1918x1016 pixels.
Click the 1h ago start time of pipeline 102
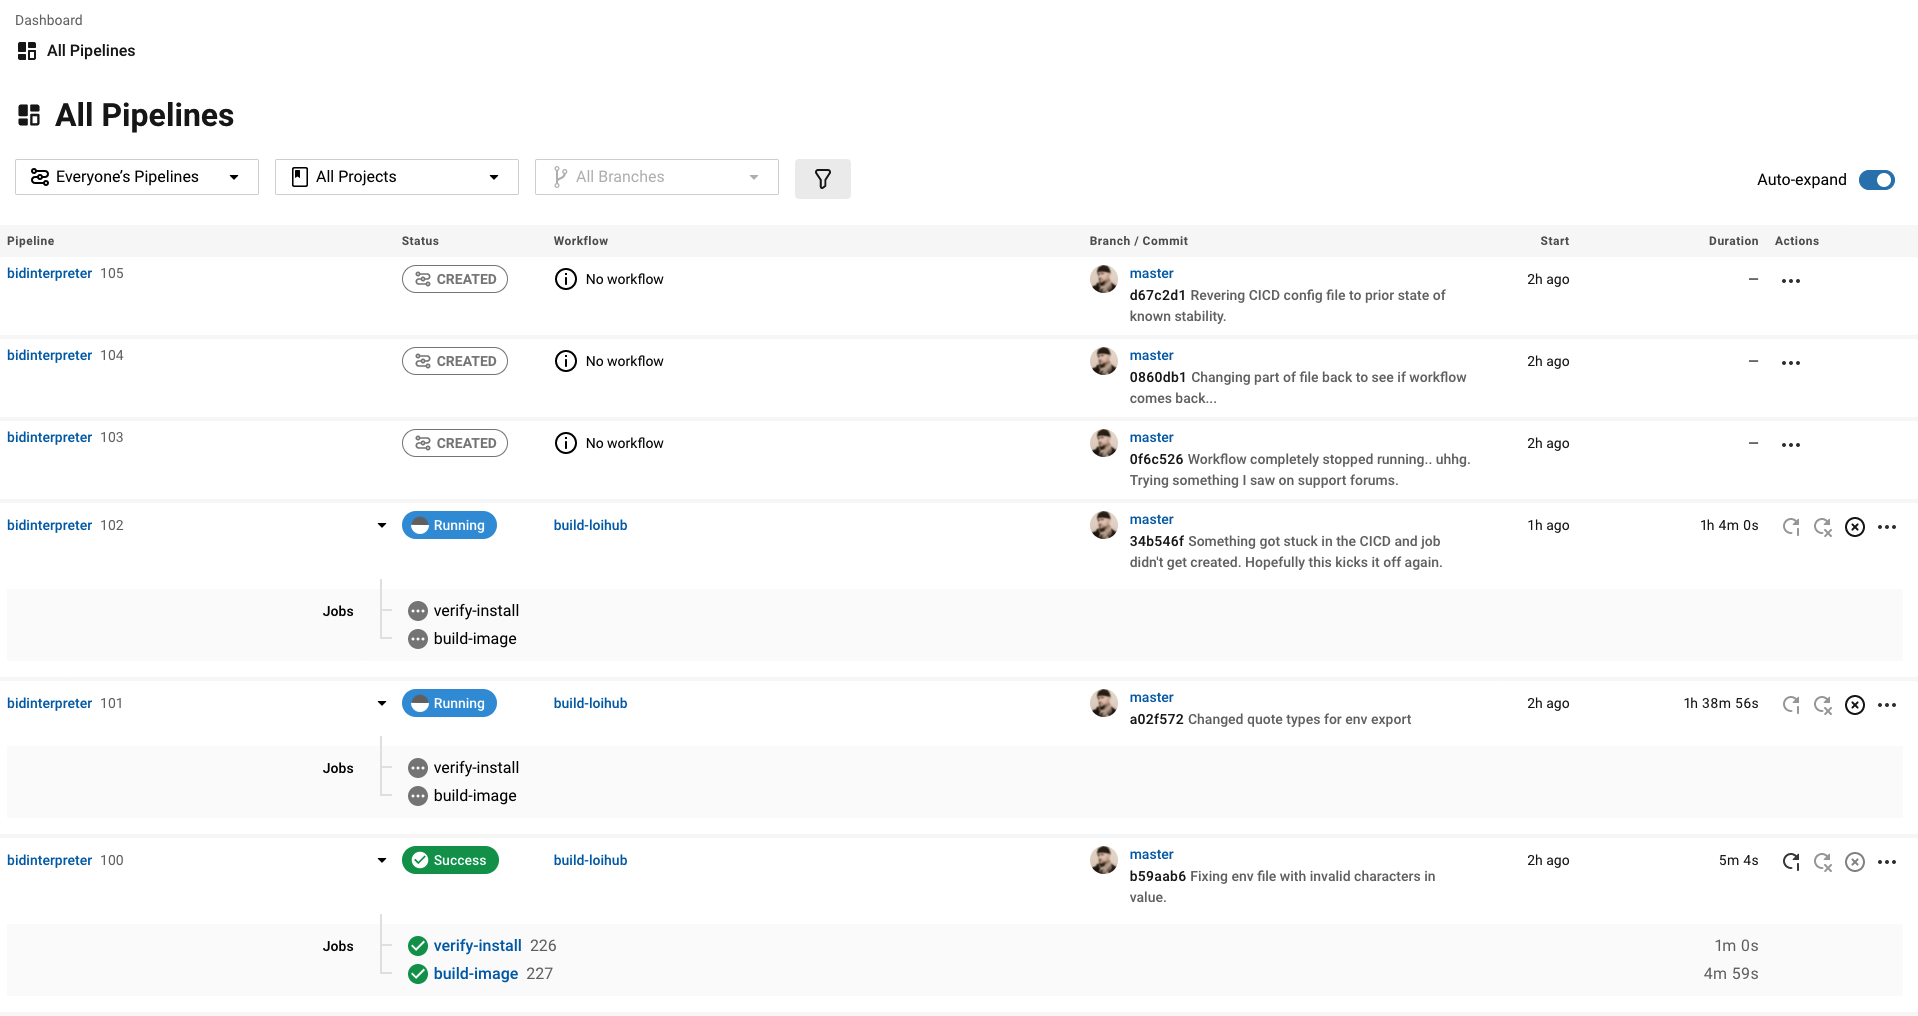pos(1548,525)
